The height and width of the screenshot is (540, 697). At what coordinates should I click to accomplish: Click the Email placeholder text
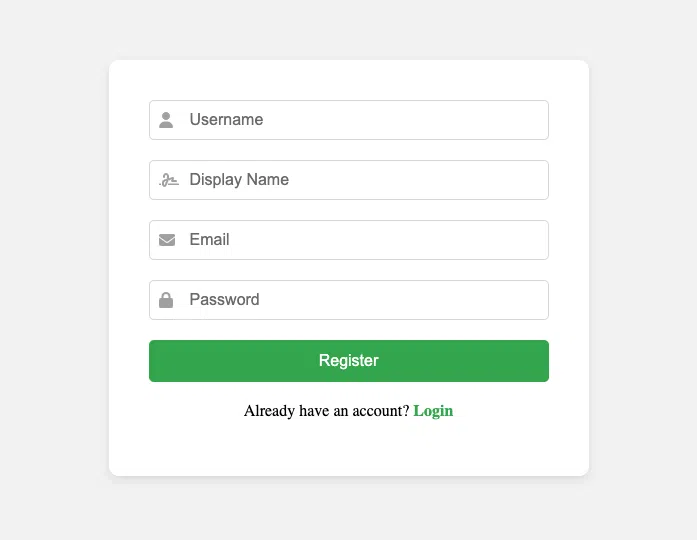pyautogui.click(x=209, y=240)
